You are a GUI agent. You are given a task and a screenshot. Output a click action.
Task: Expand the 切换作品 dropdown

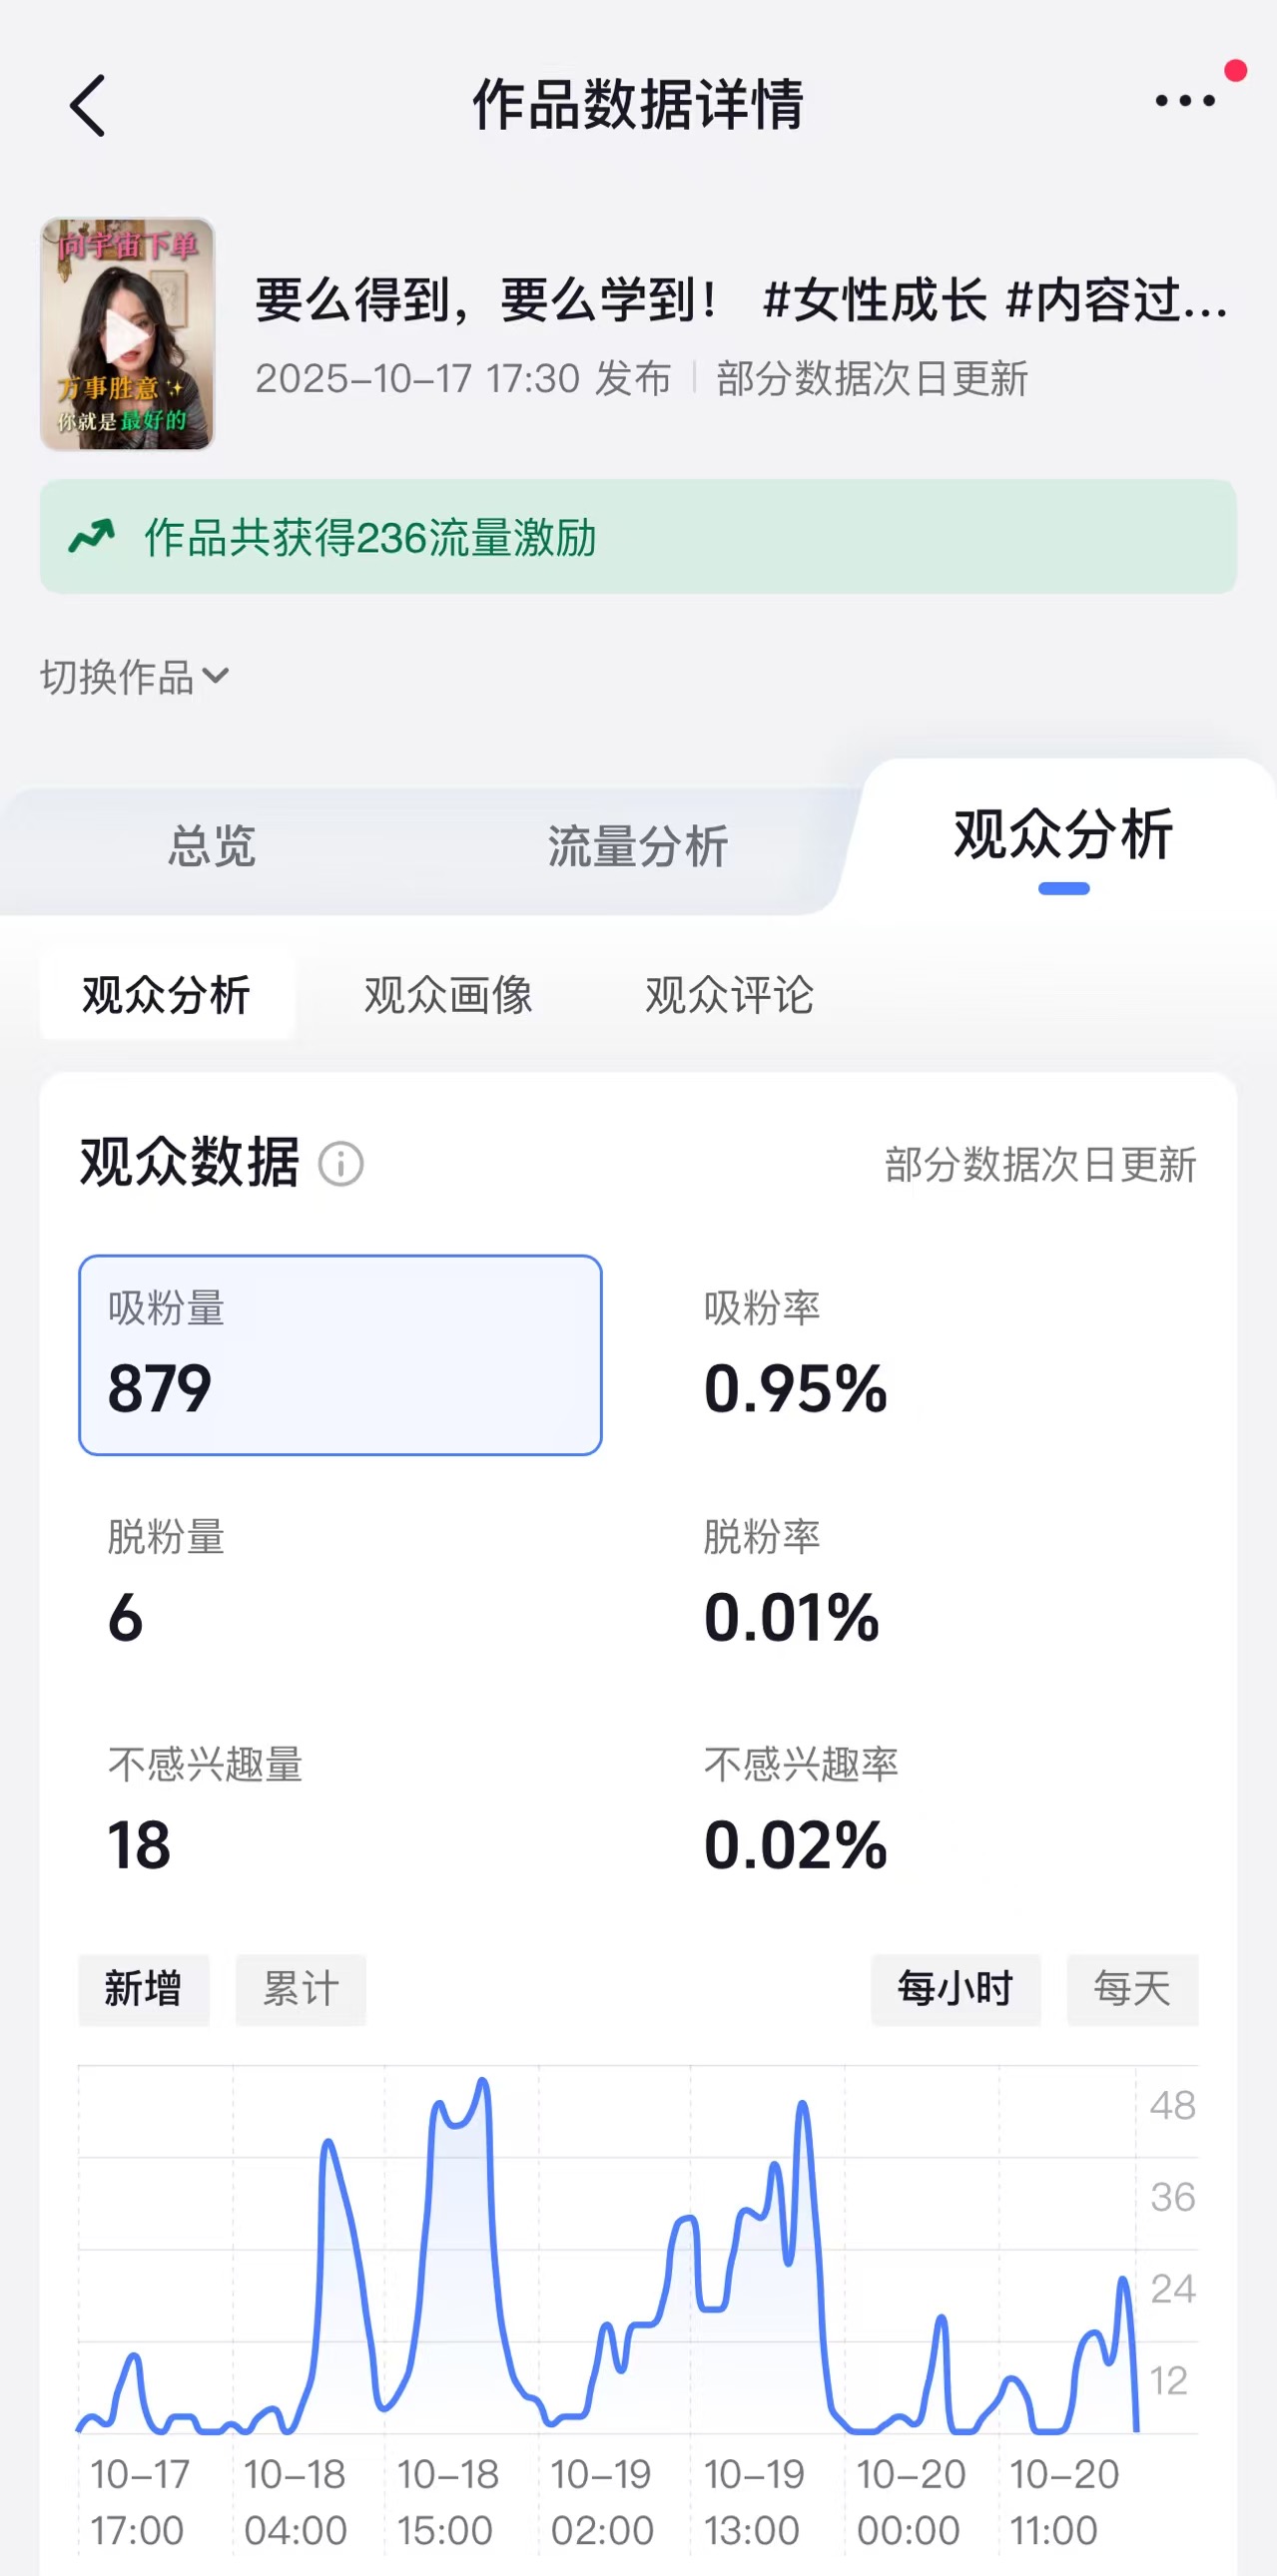134,677
